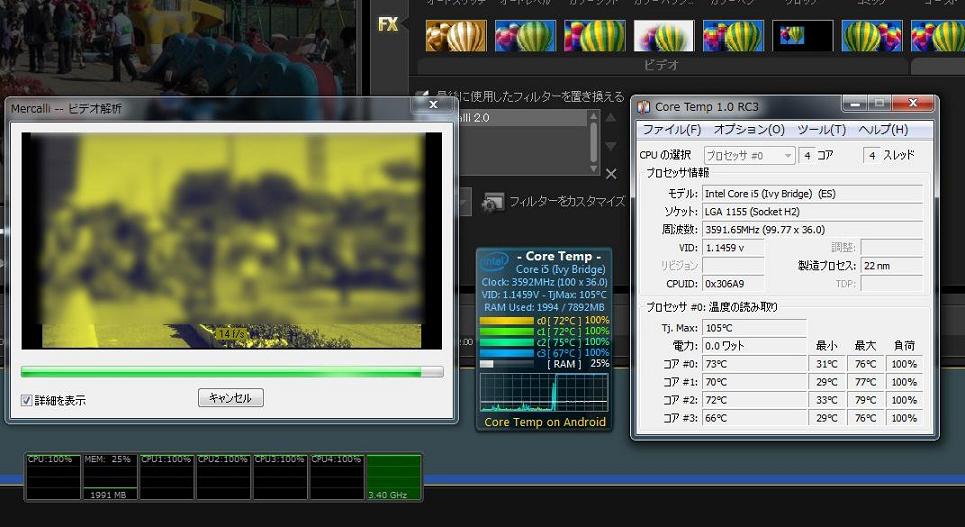965x527 pixels.
Task: Open the ヘルプ(H) menu in Core Temp
Action: [883, 130]
